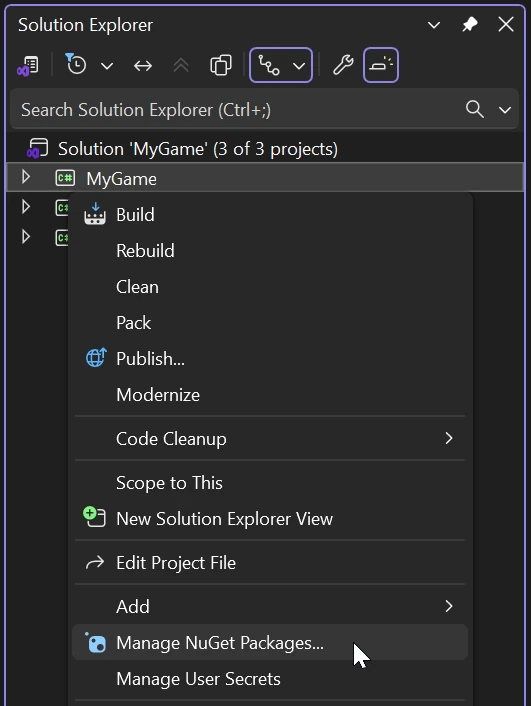Click the Pending Changes Filter clock icon

[x=76, y=64]
